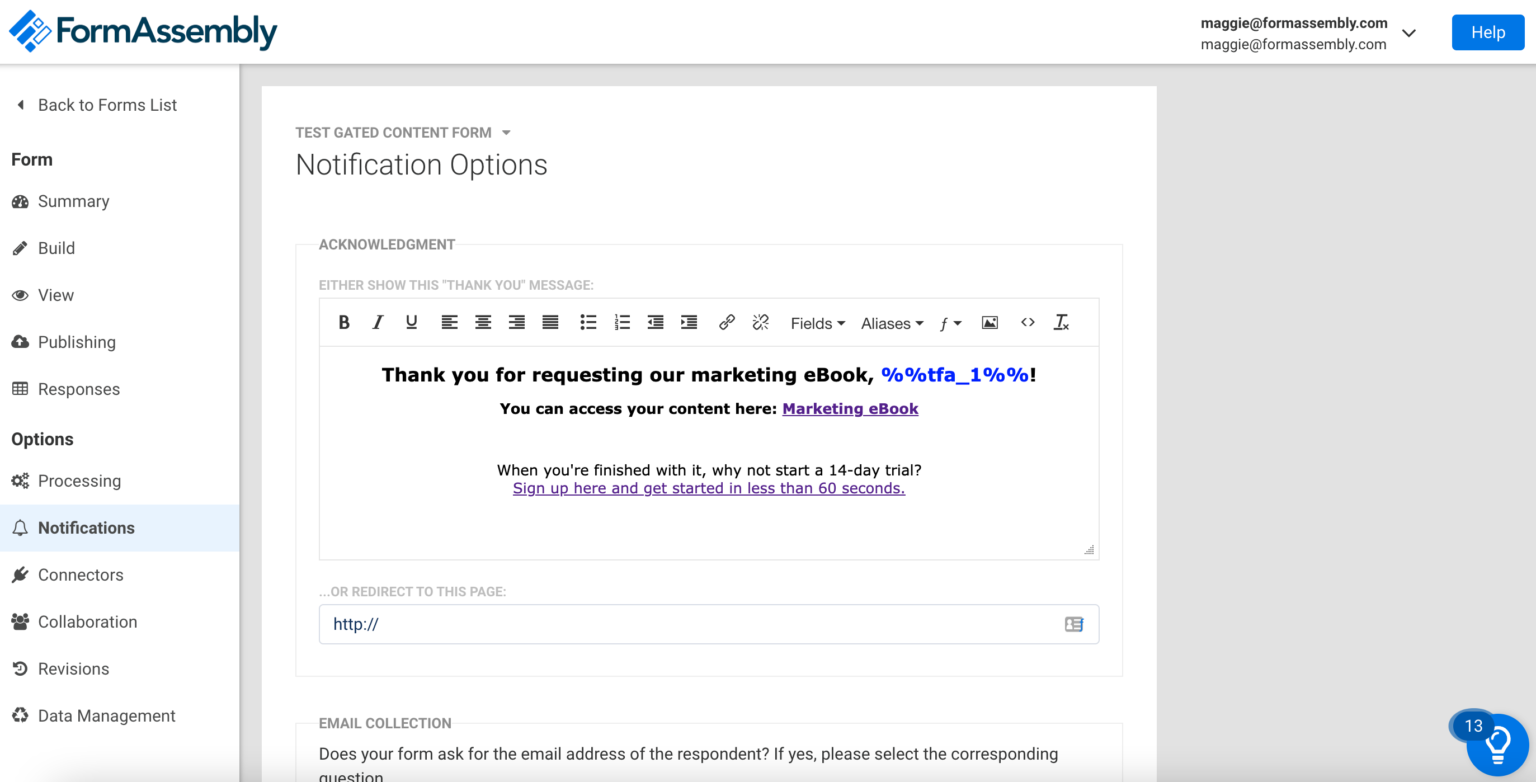Click the Marketing eBook link in message
The image size is (1536, 782).
click(850, 409)
